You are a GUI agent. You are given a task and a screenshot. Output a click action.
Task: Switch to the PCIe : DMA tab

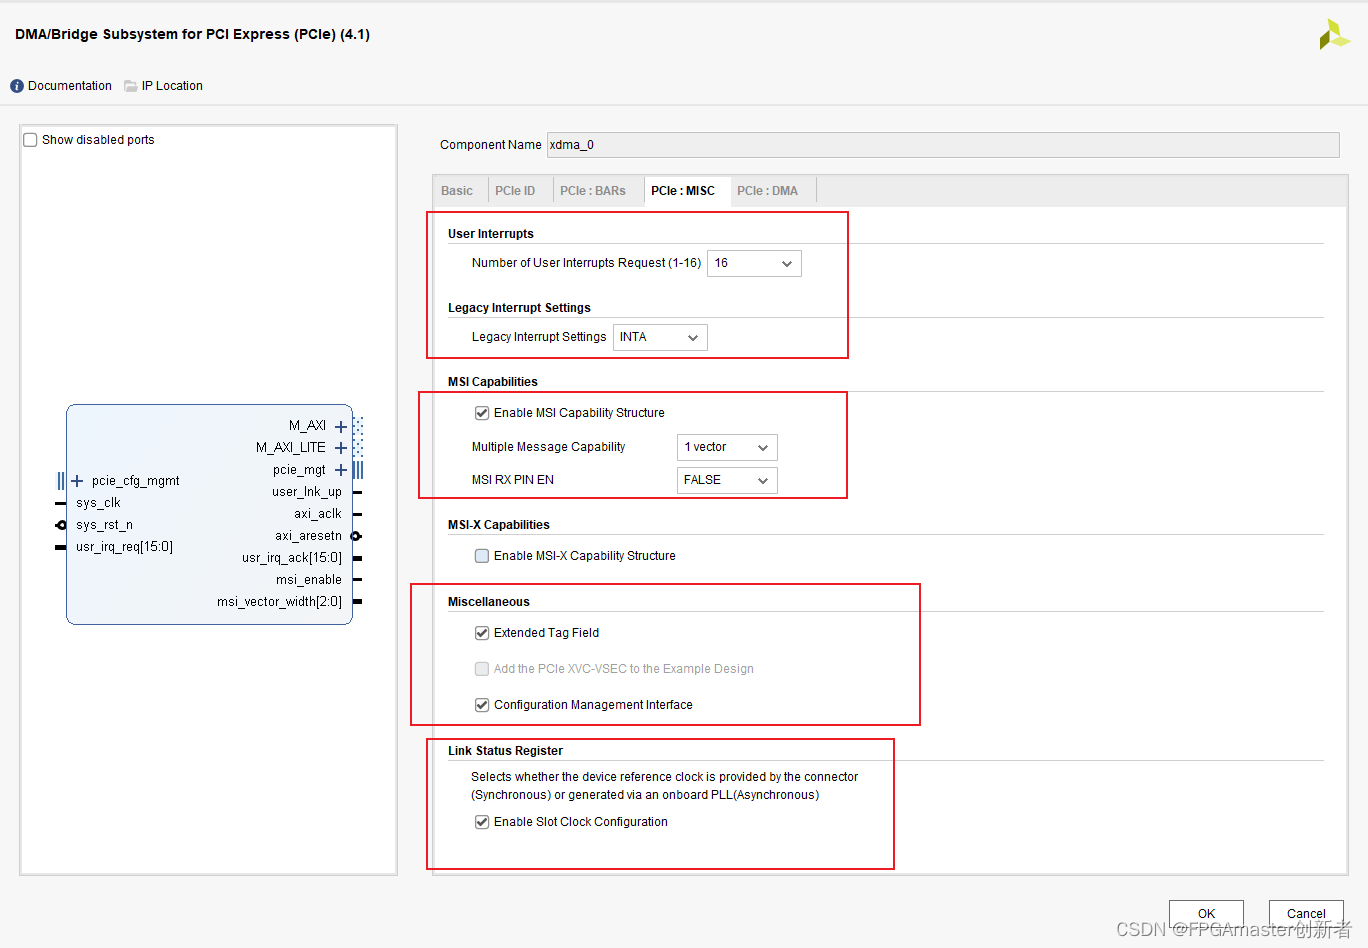coord(768,191)
